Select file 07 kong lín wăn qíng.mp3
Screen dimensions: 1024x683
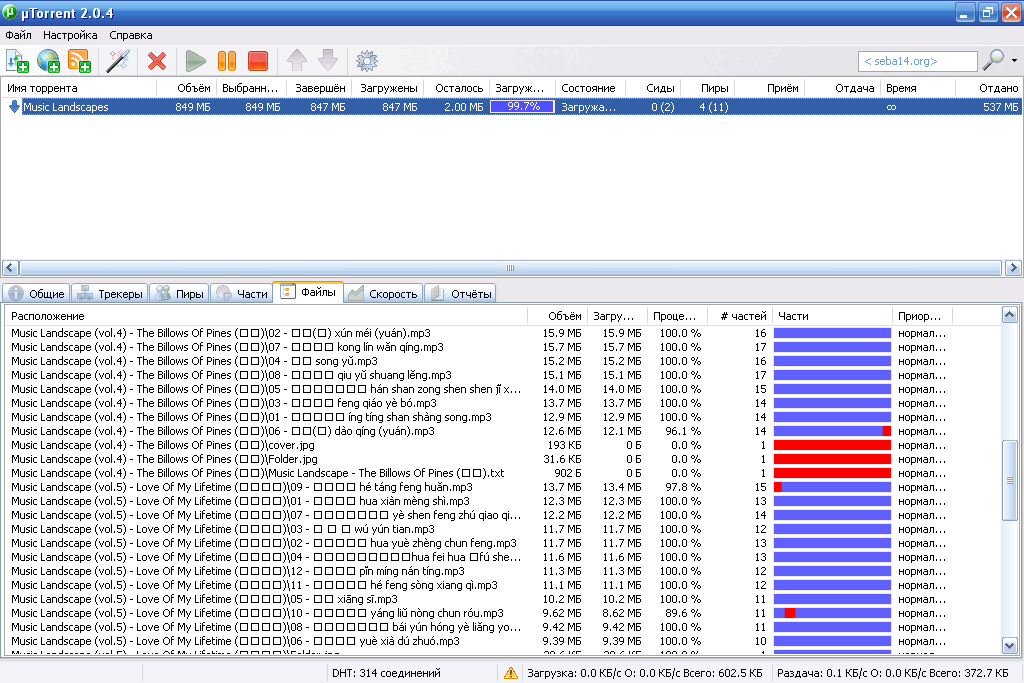(x=503, y=347)
